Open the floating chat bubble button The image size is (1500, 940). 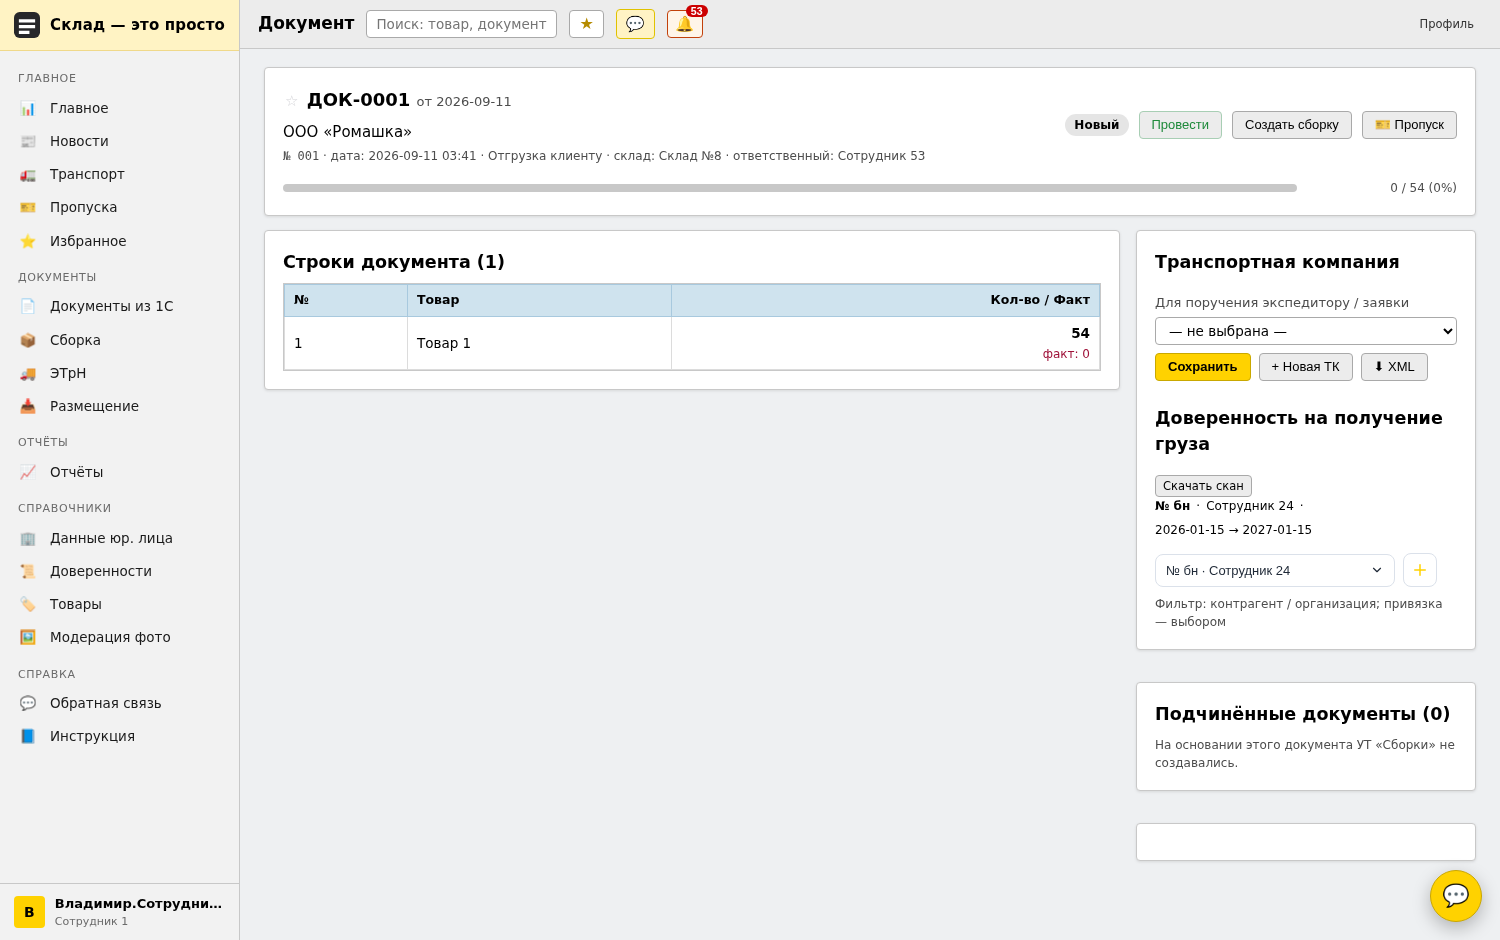coord(1456,896)
